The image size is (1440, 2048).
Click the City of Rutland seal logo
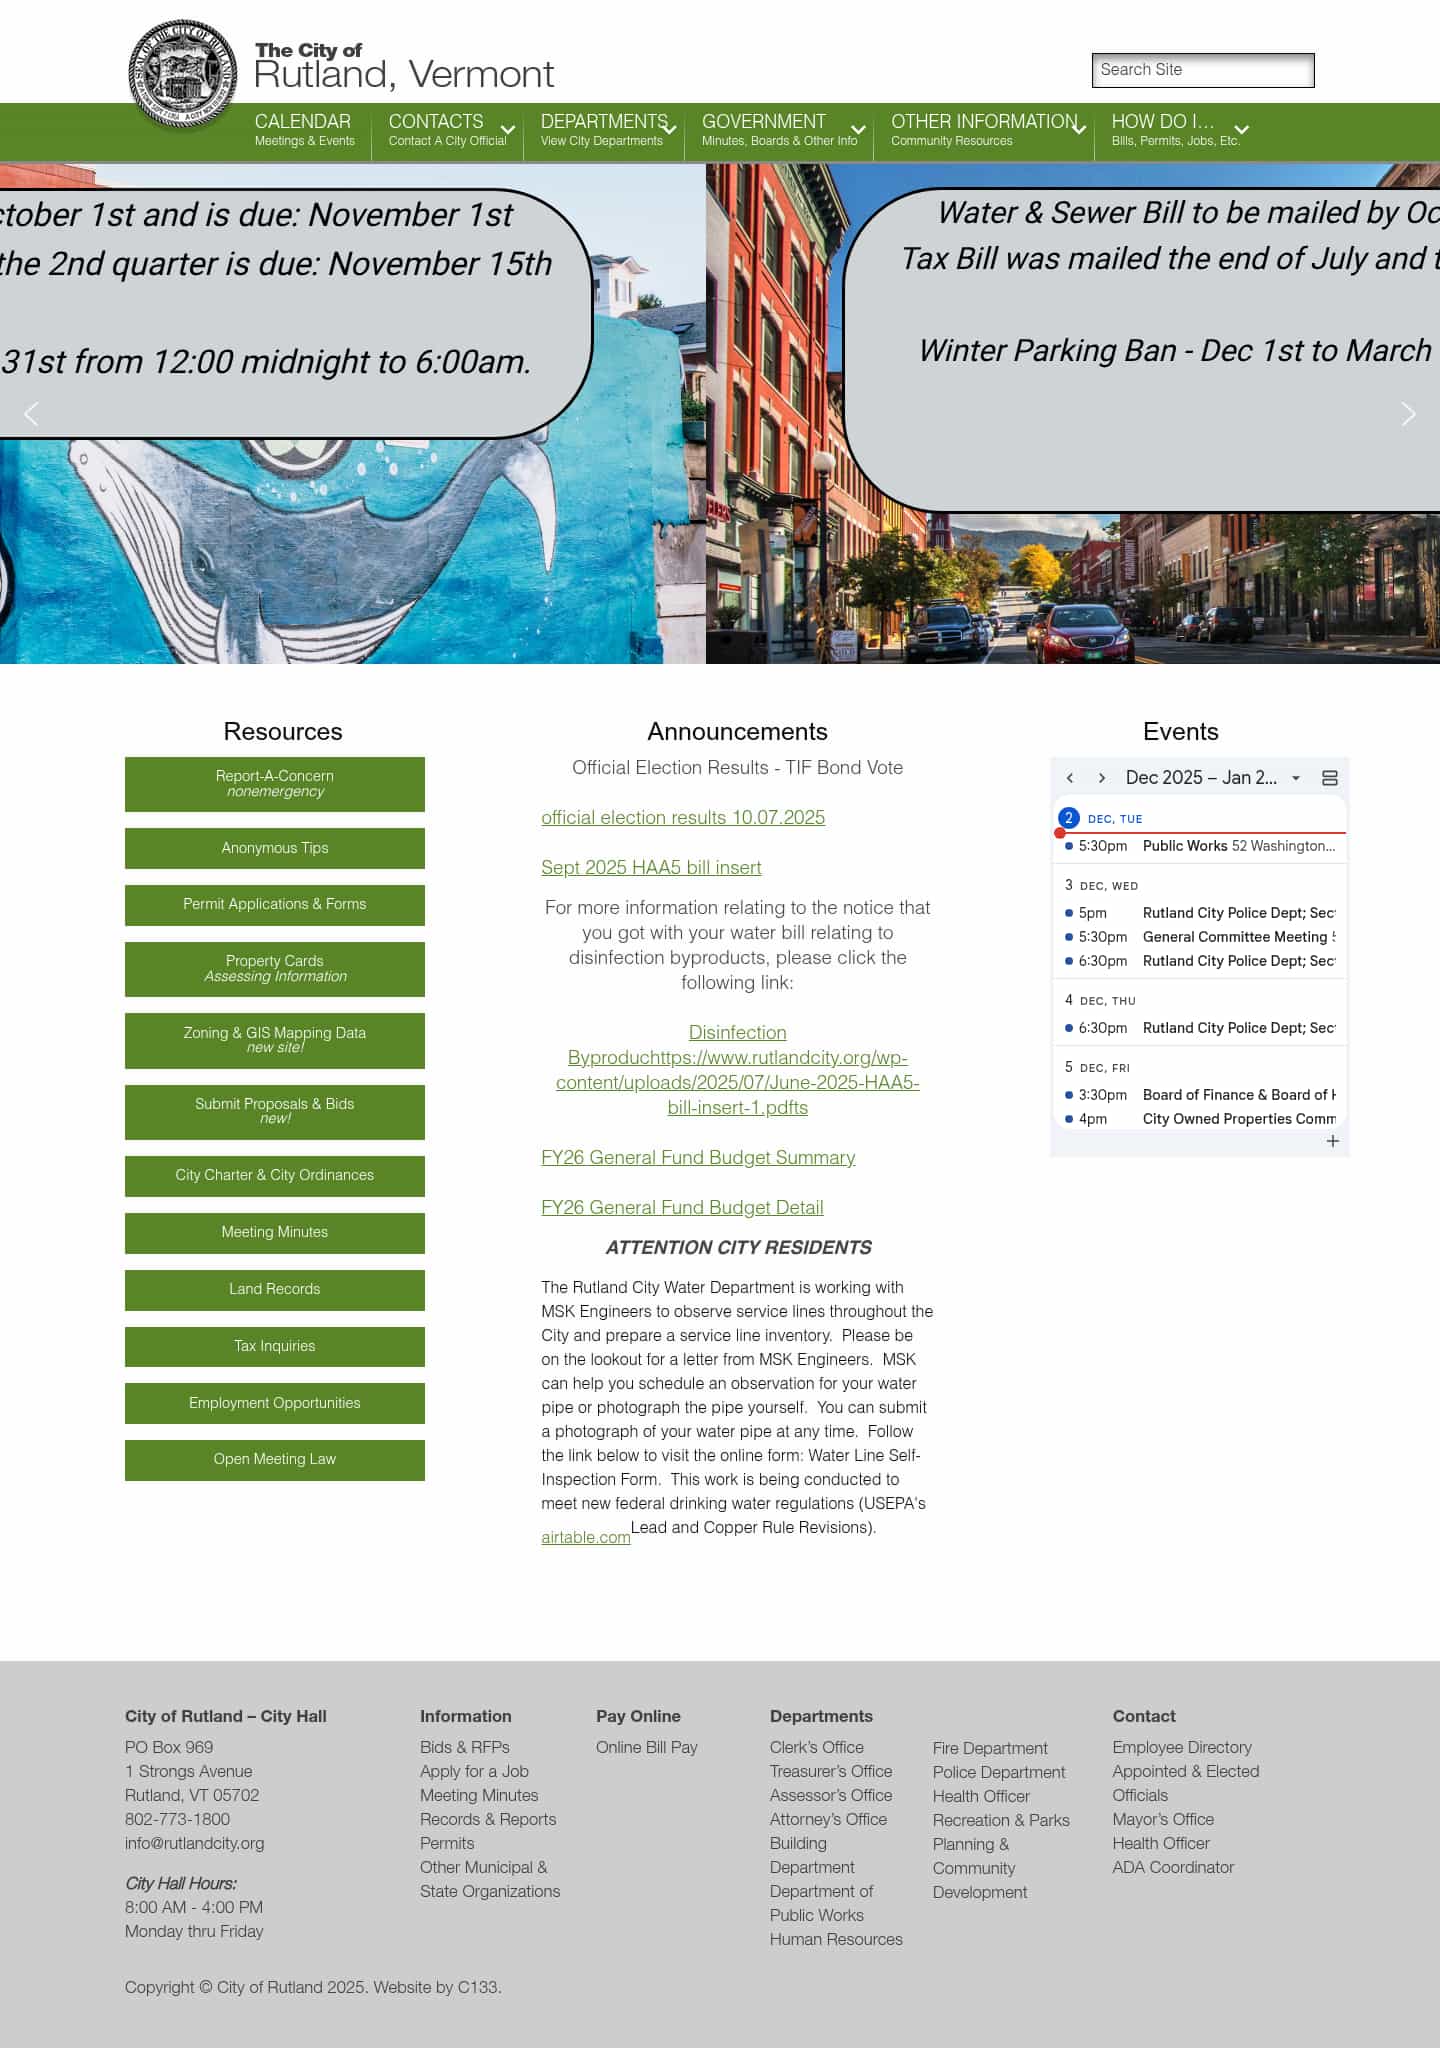[x=183, y=75]
